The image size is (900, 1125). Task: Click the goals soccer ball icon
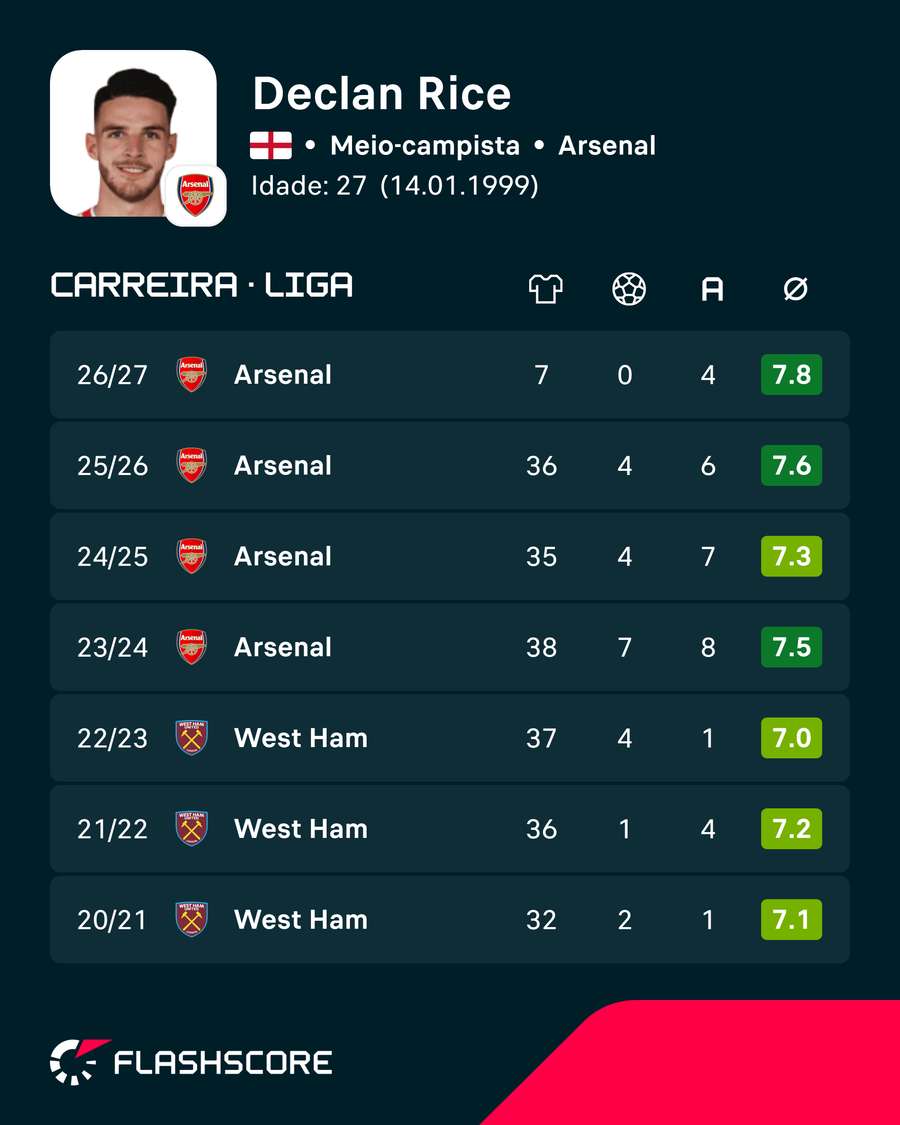tap(629, 289)
